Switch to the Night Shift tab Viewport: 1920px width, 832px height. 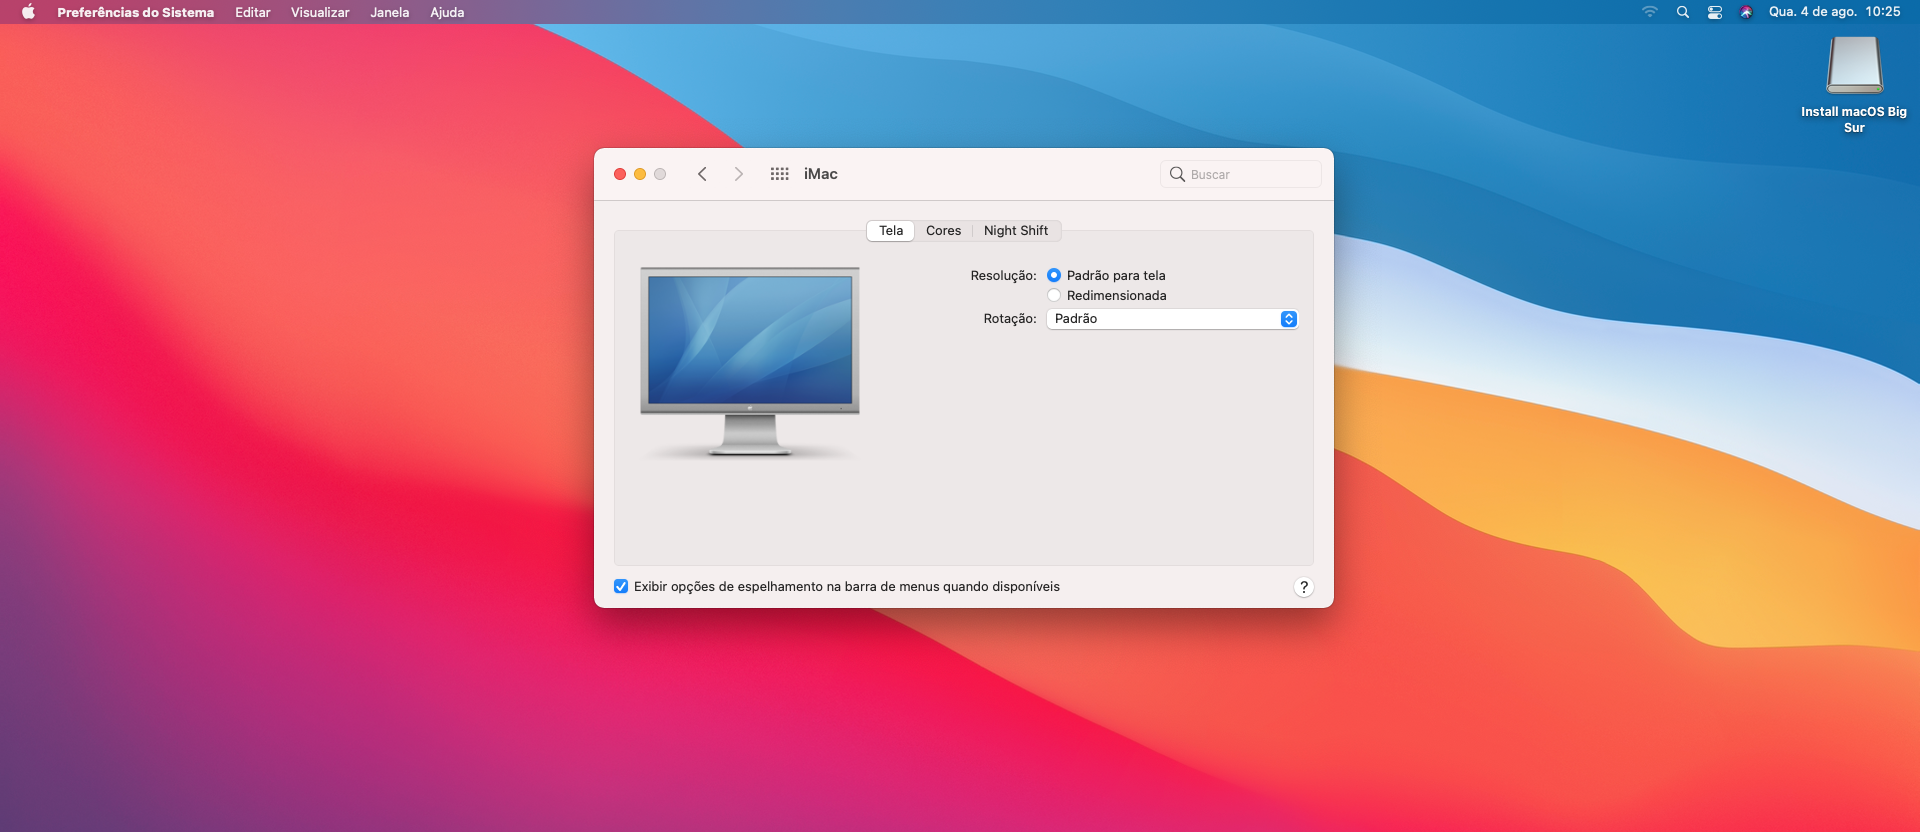[1016, 231]
